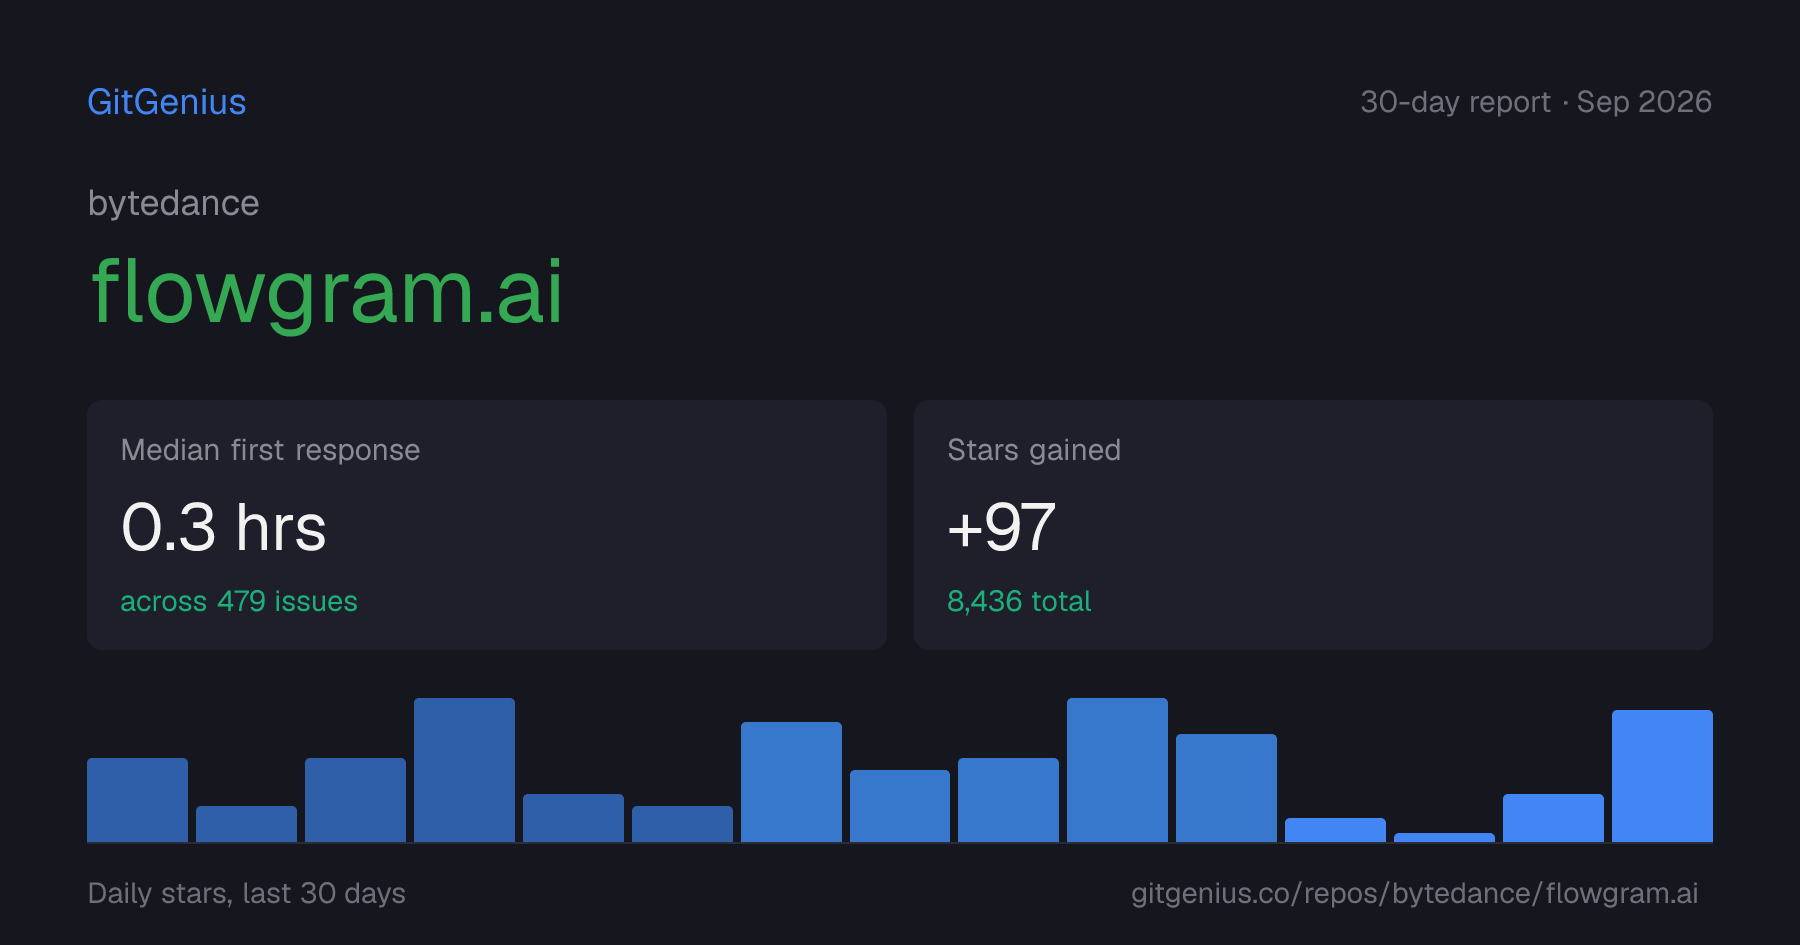The width and height of the screenshot is (1800, 945).
Task: Select the last bright blue chart bar
Action: click(1662, 776)
